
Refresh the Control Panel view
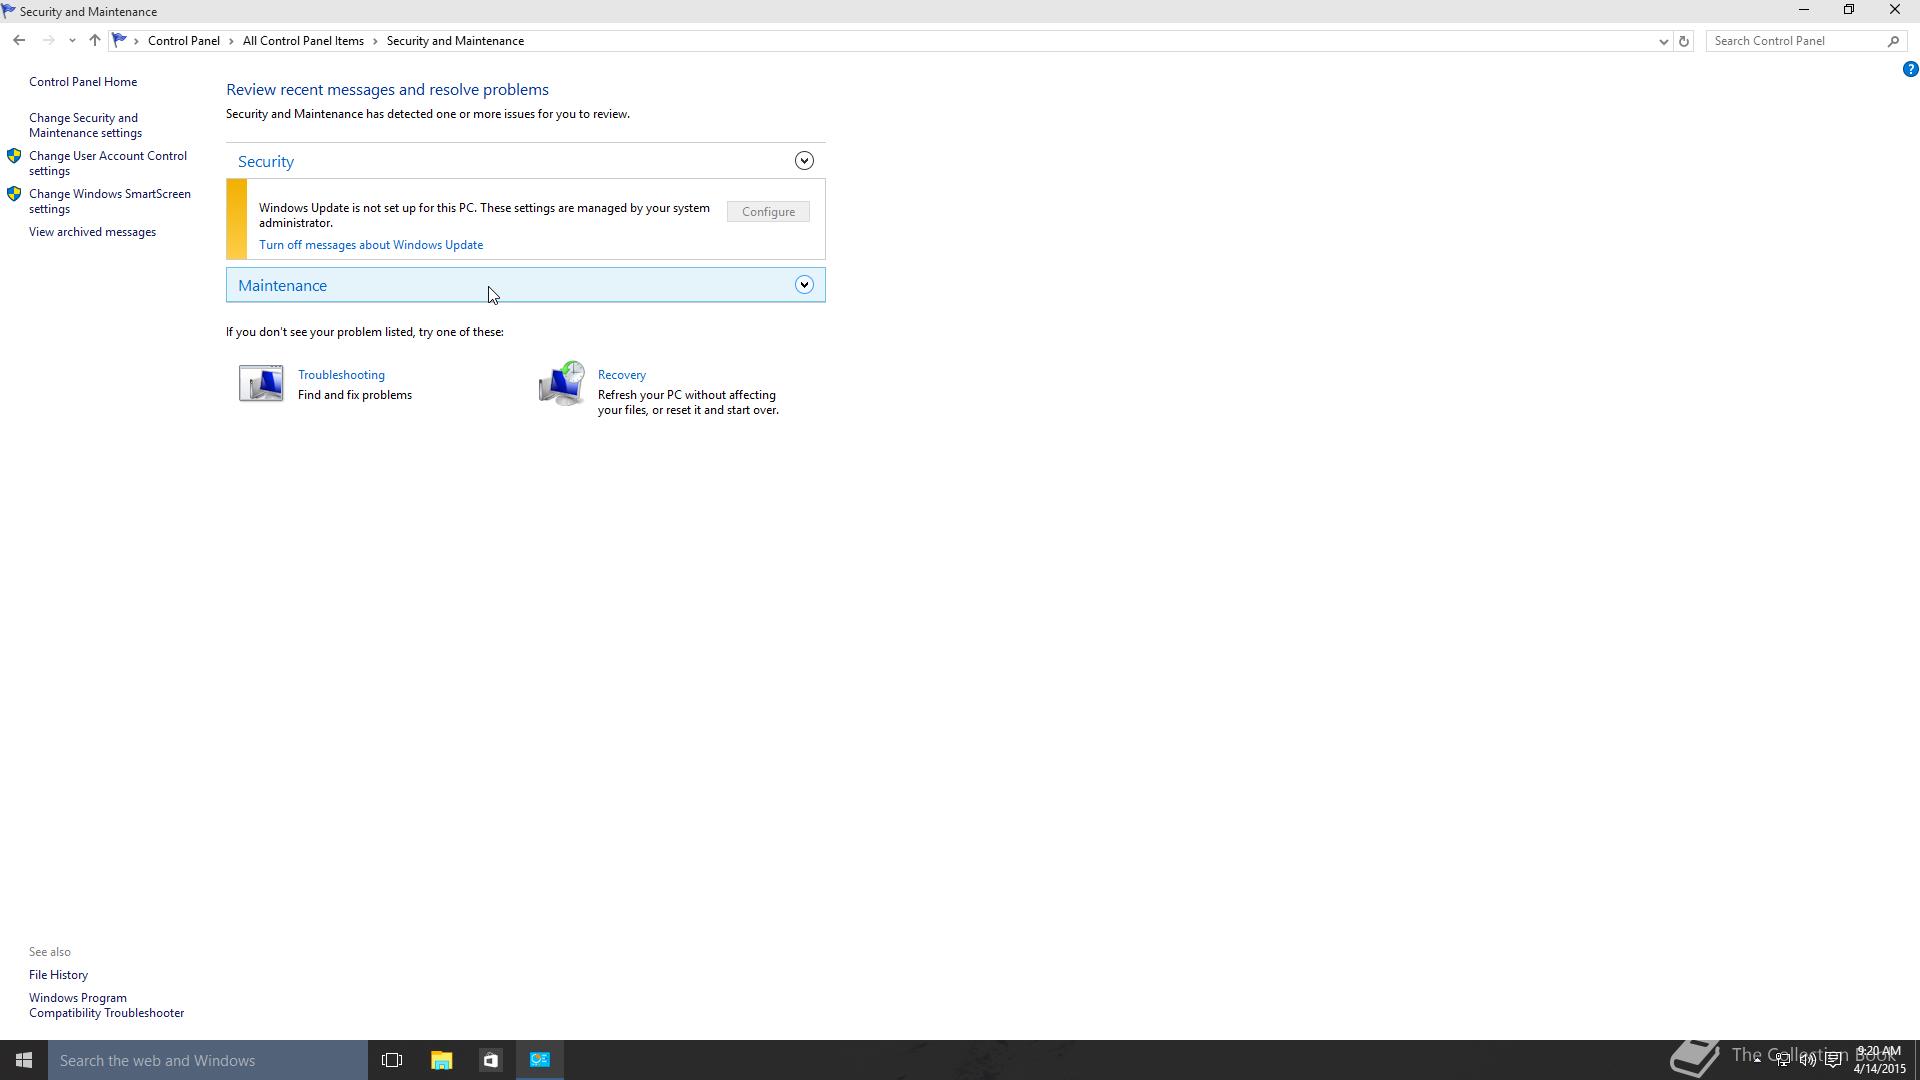[x=1684, y=41]
